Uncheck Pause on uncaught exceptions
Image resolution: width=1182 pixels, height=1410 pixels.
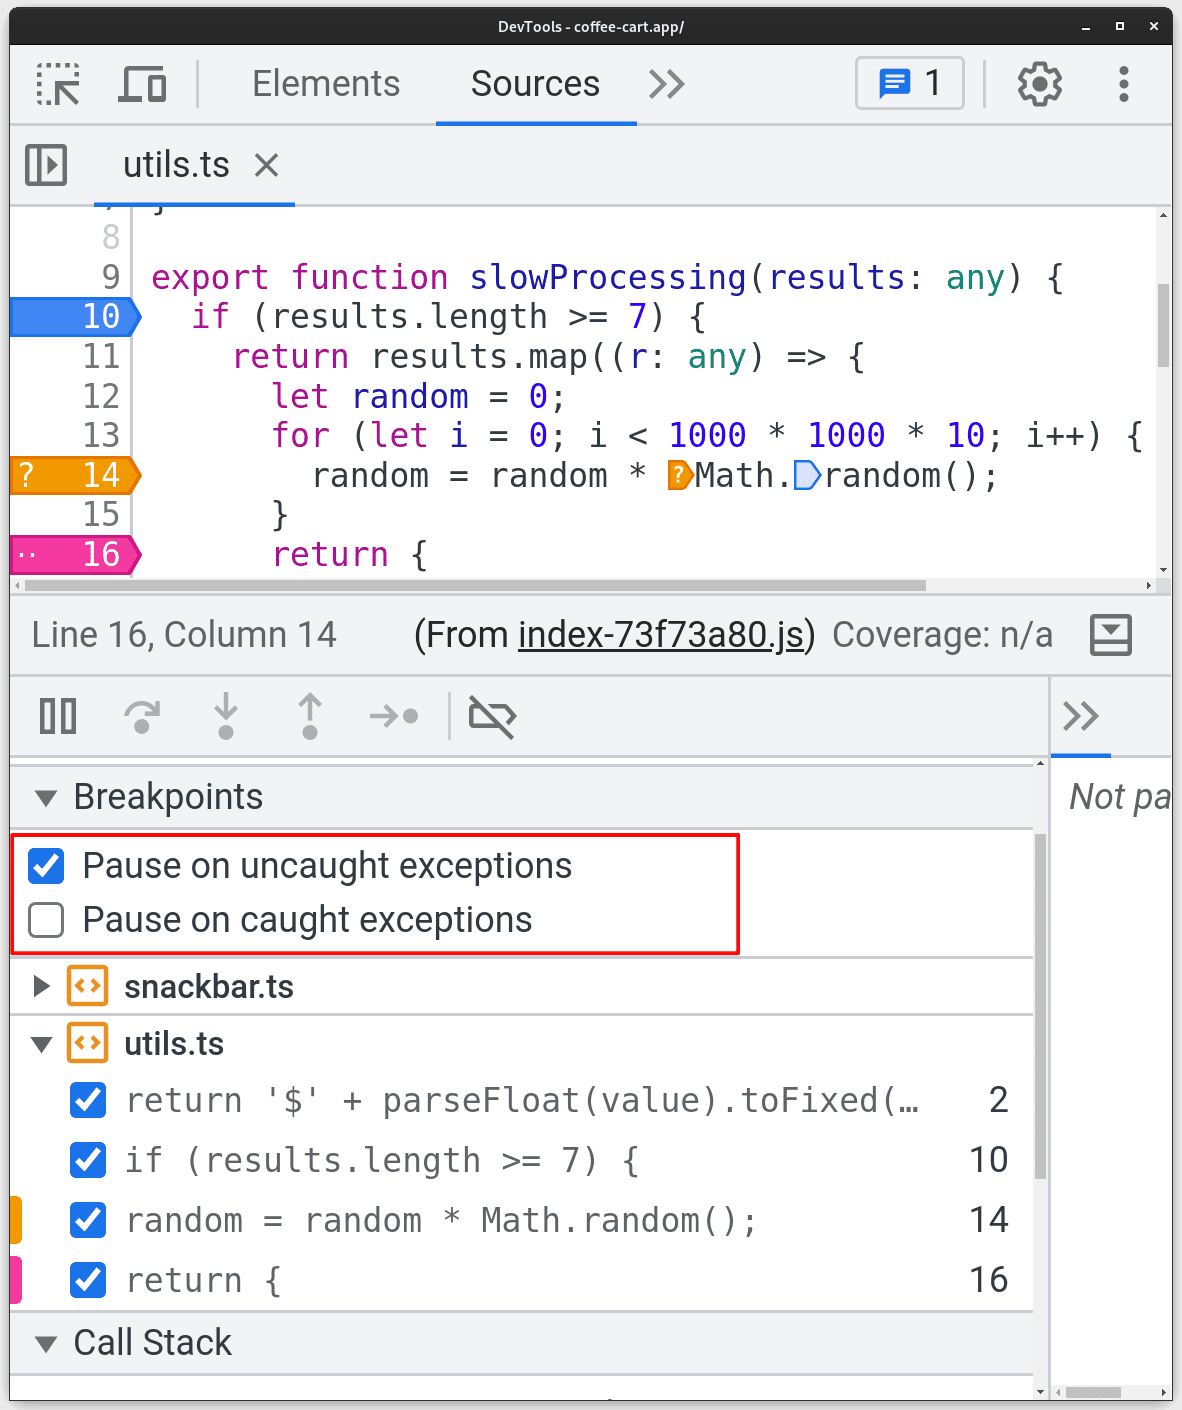[46, 866]
